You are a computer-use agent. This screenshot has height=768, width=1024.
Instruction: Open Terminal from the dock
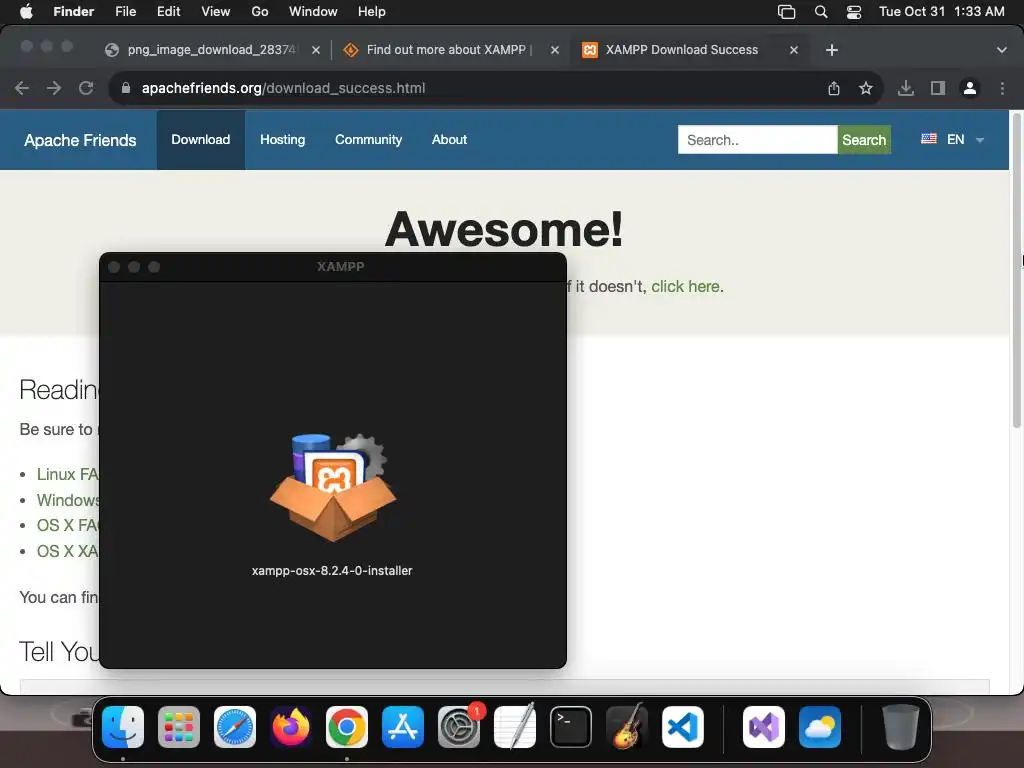click(571, 727)
